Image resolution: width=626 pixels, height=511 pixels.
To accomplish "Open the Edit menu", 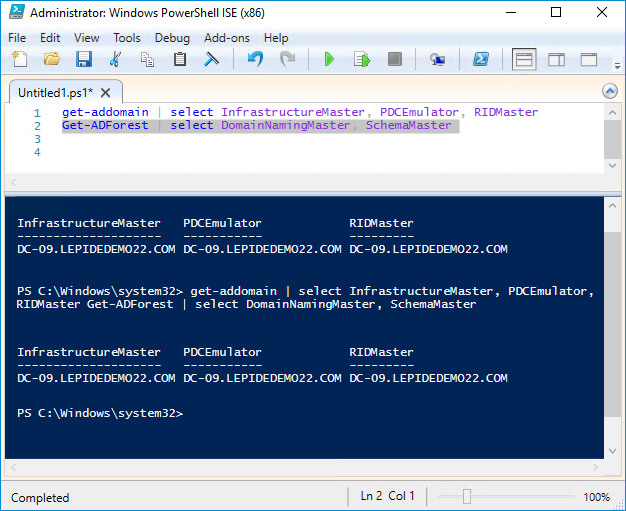I will 50,38.
